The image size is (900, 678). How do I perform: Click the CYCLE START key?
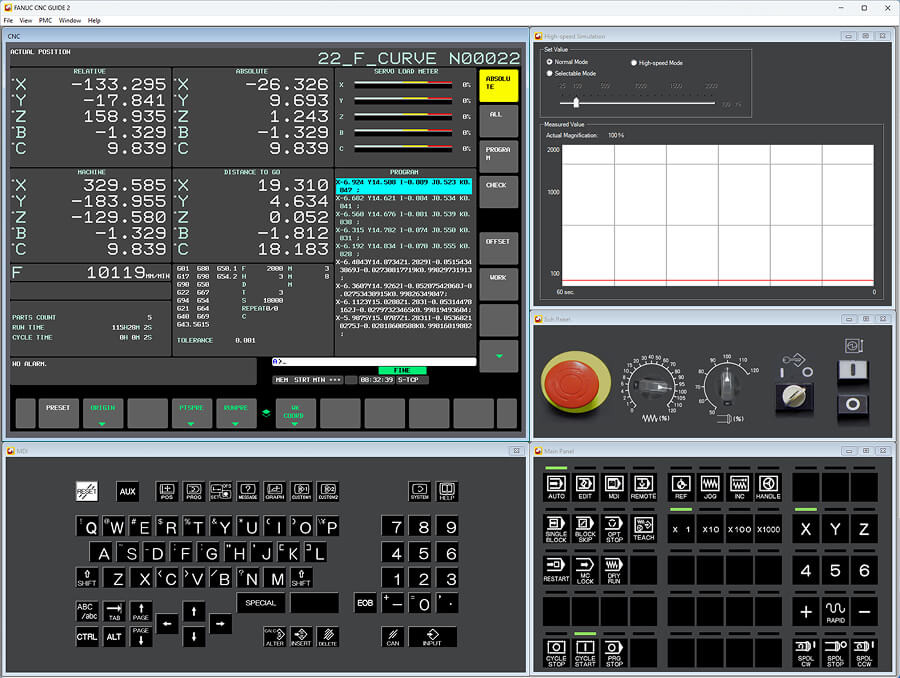(585, 652)
